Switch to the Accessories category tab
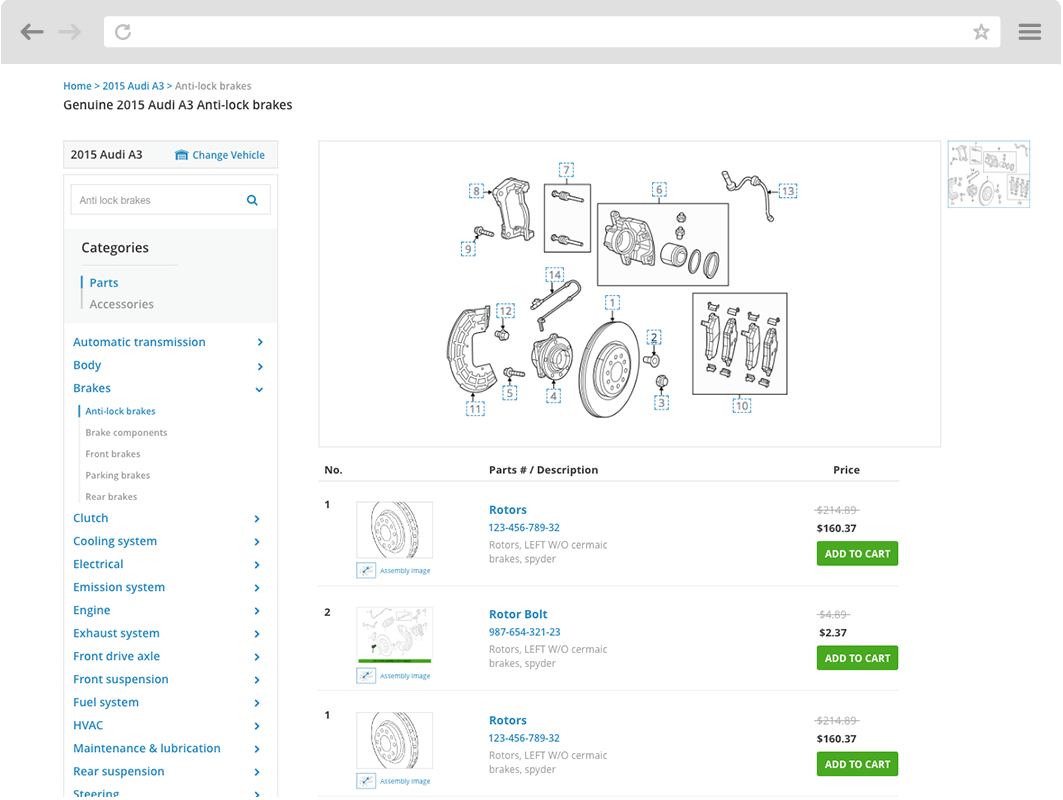The image size is (1063, 800). 121,304
